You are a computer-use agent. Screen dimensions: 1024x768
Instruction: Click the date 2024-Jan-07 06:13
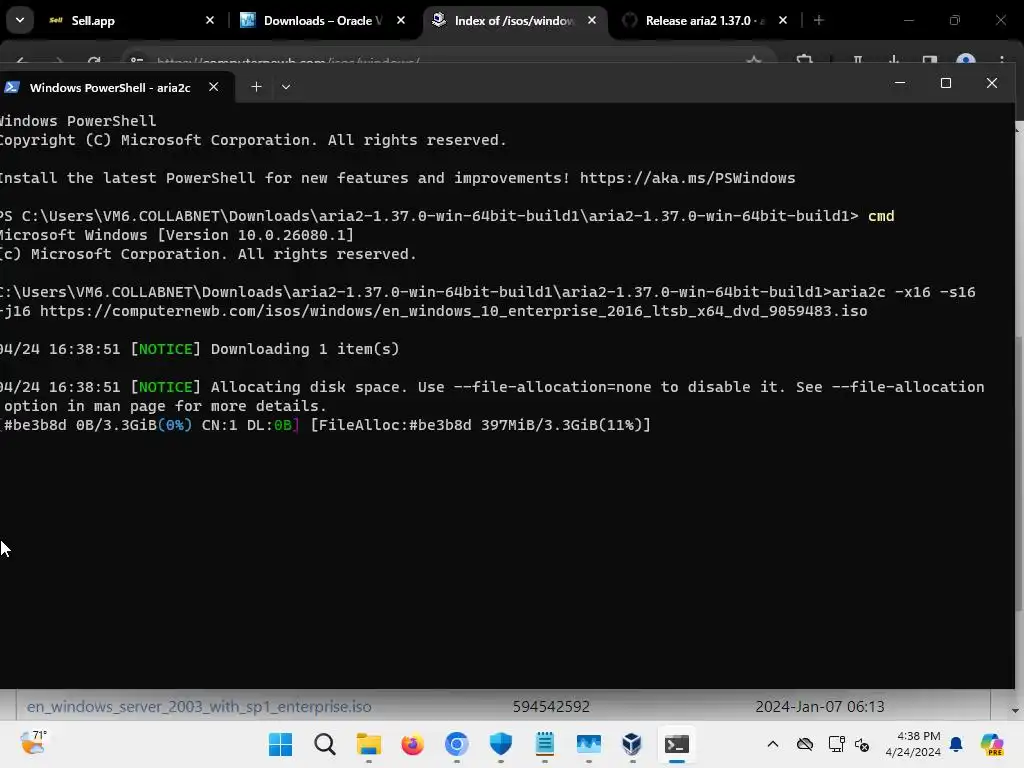click(x=820, y=707)
